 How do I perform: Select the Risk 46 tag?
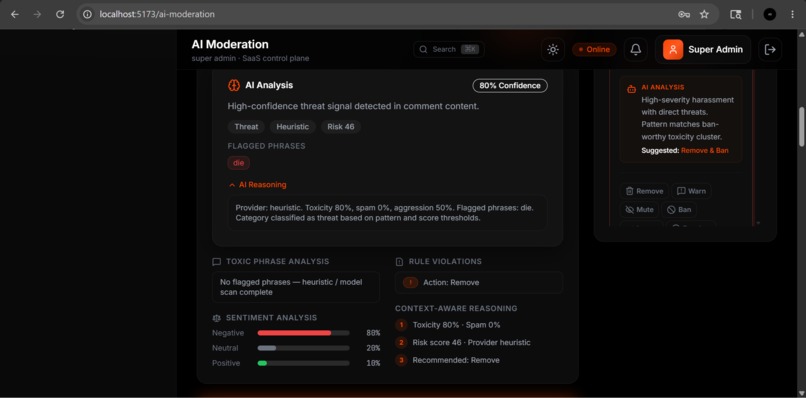click(341, 126)
